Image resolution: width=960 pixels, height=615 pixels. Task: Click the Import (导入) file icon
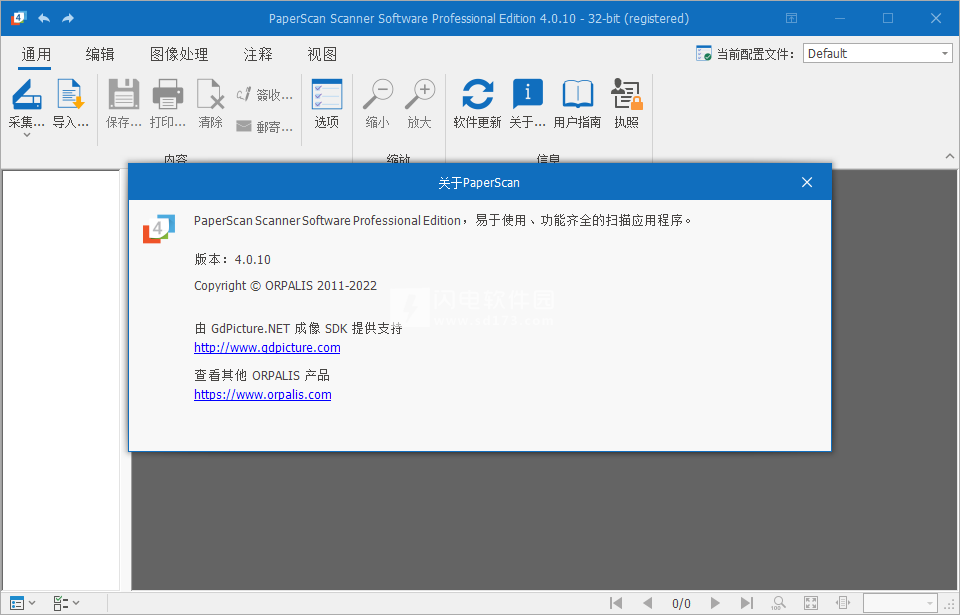coord(70,95)
